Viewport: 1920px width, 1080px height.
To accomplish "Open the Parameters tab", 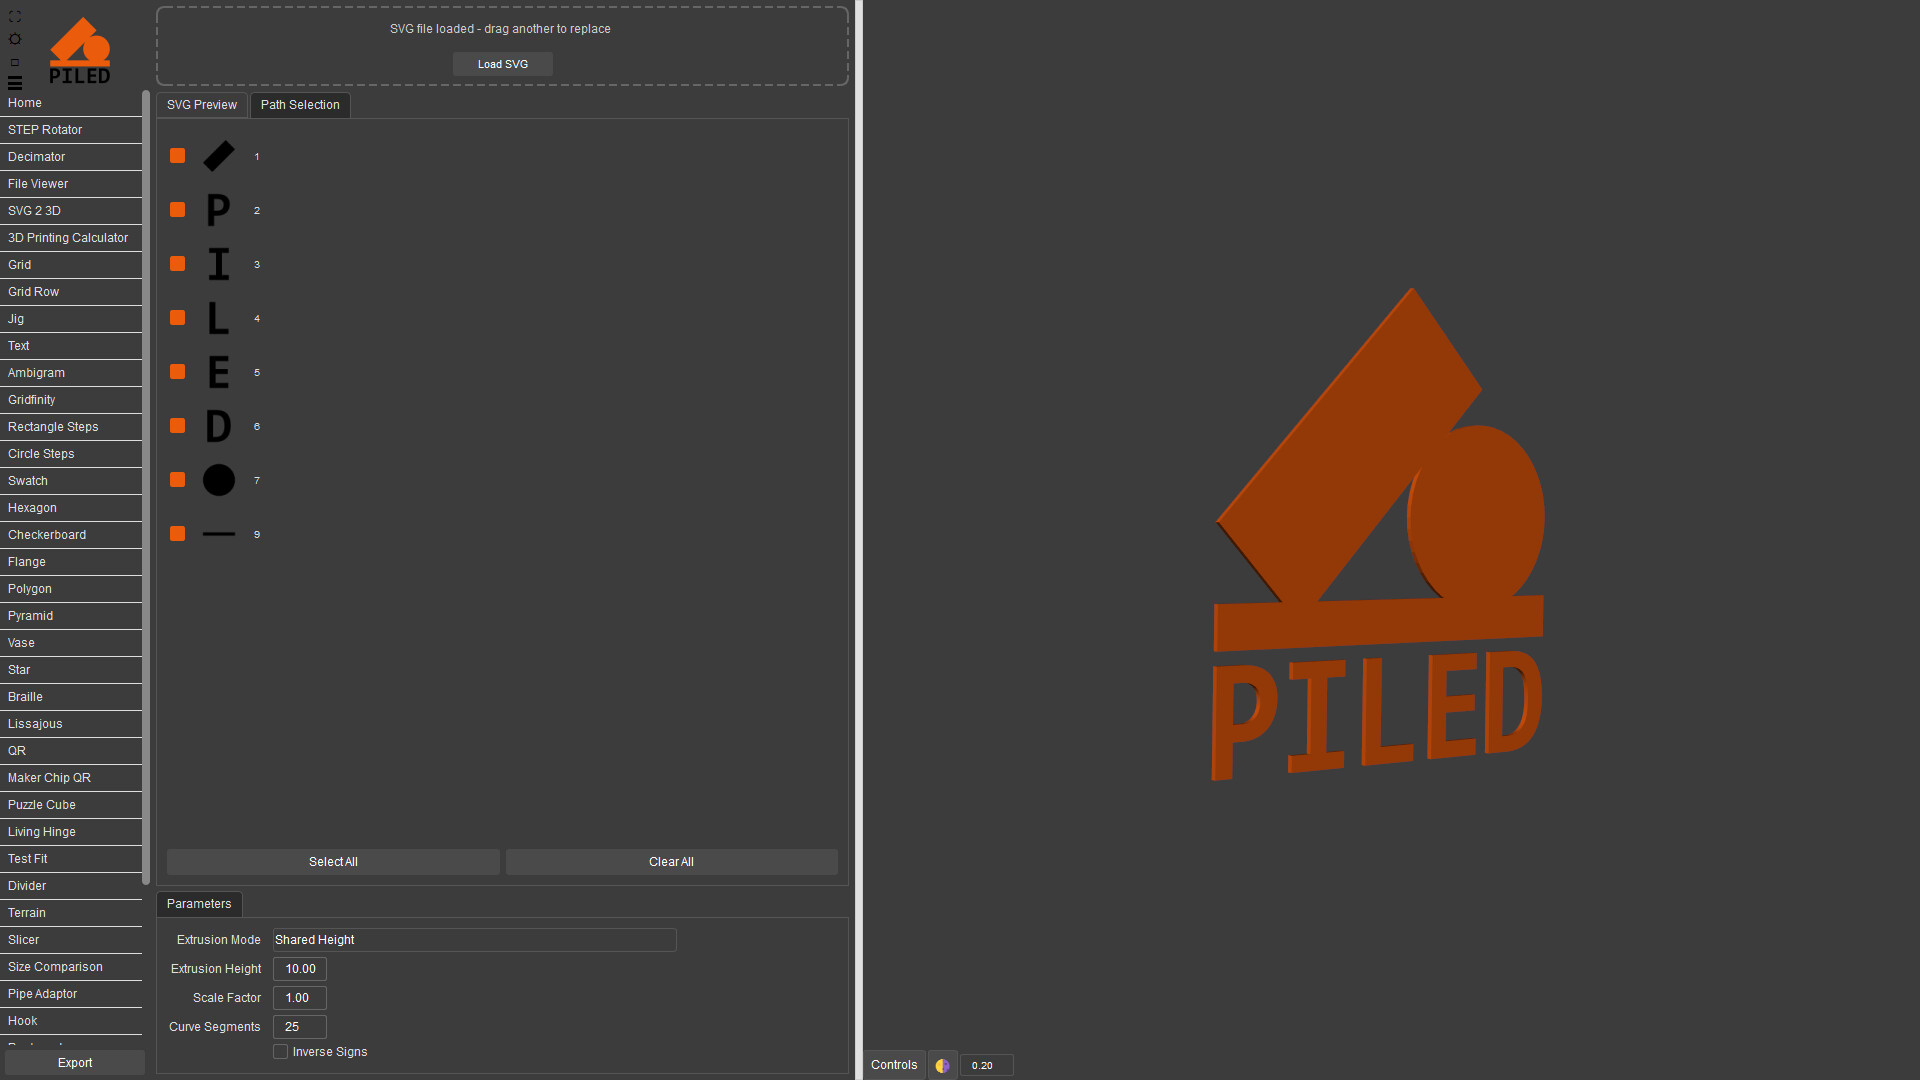I will click(199, 904).
